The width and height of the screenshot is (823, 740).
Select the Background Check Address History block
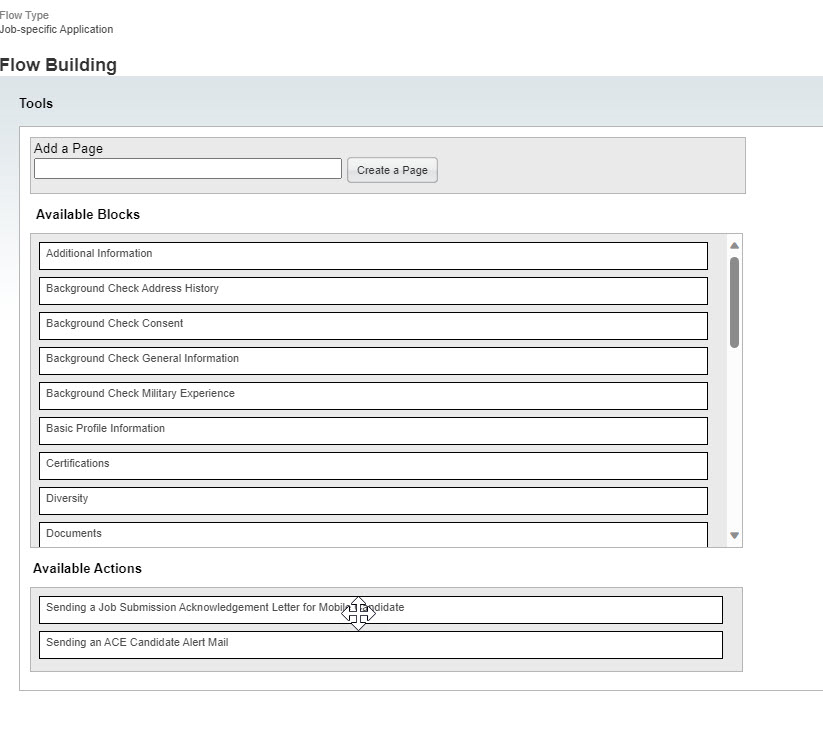(x=373, y=291)
